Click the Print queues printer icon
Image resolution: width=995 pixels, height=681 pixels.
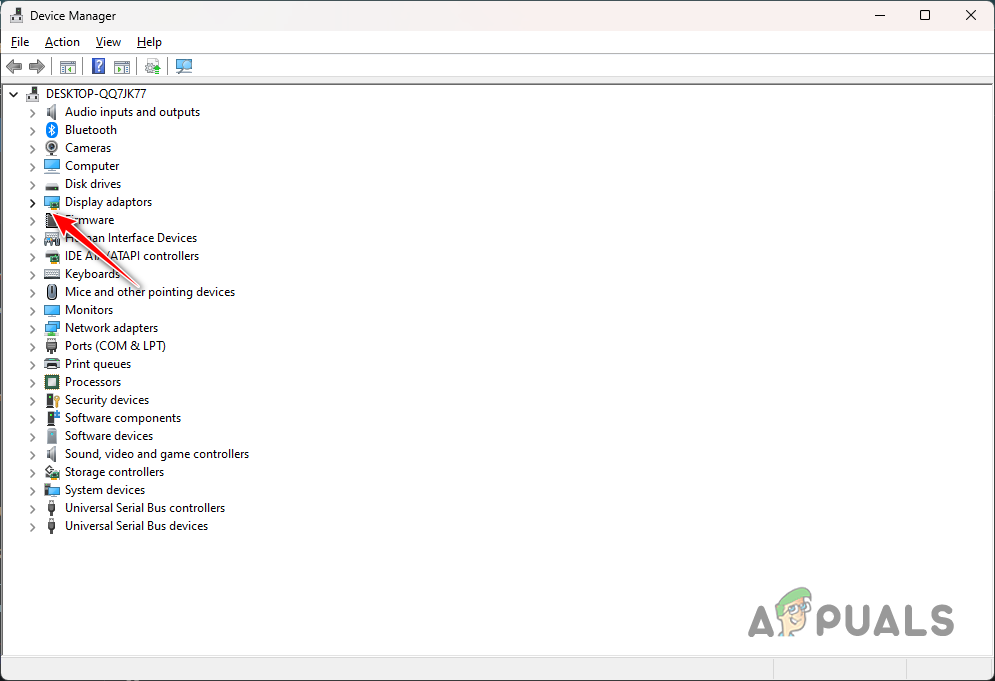click(52, 364)
